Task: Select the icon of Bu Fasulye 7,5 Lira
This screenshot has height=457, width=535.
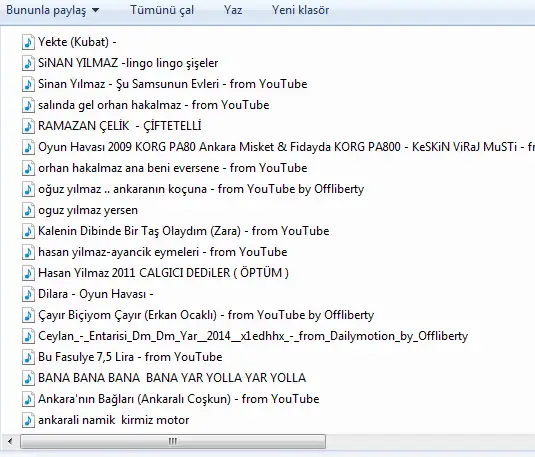Action: click(x=28, y=357)
